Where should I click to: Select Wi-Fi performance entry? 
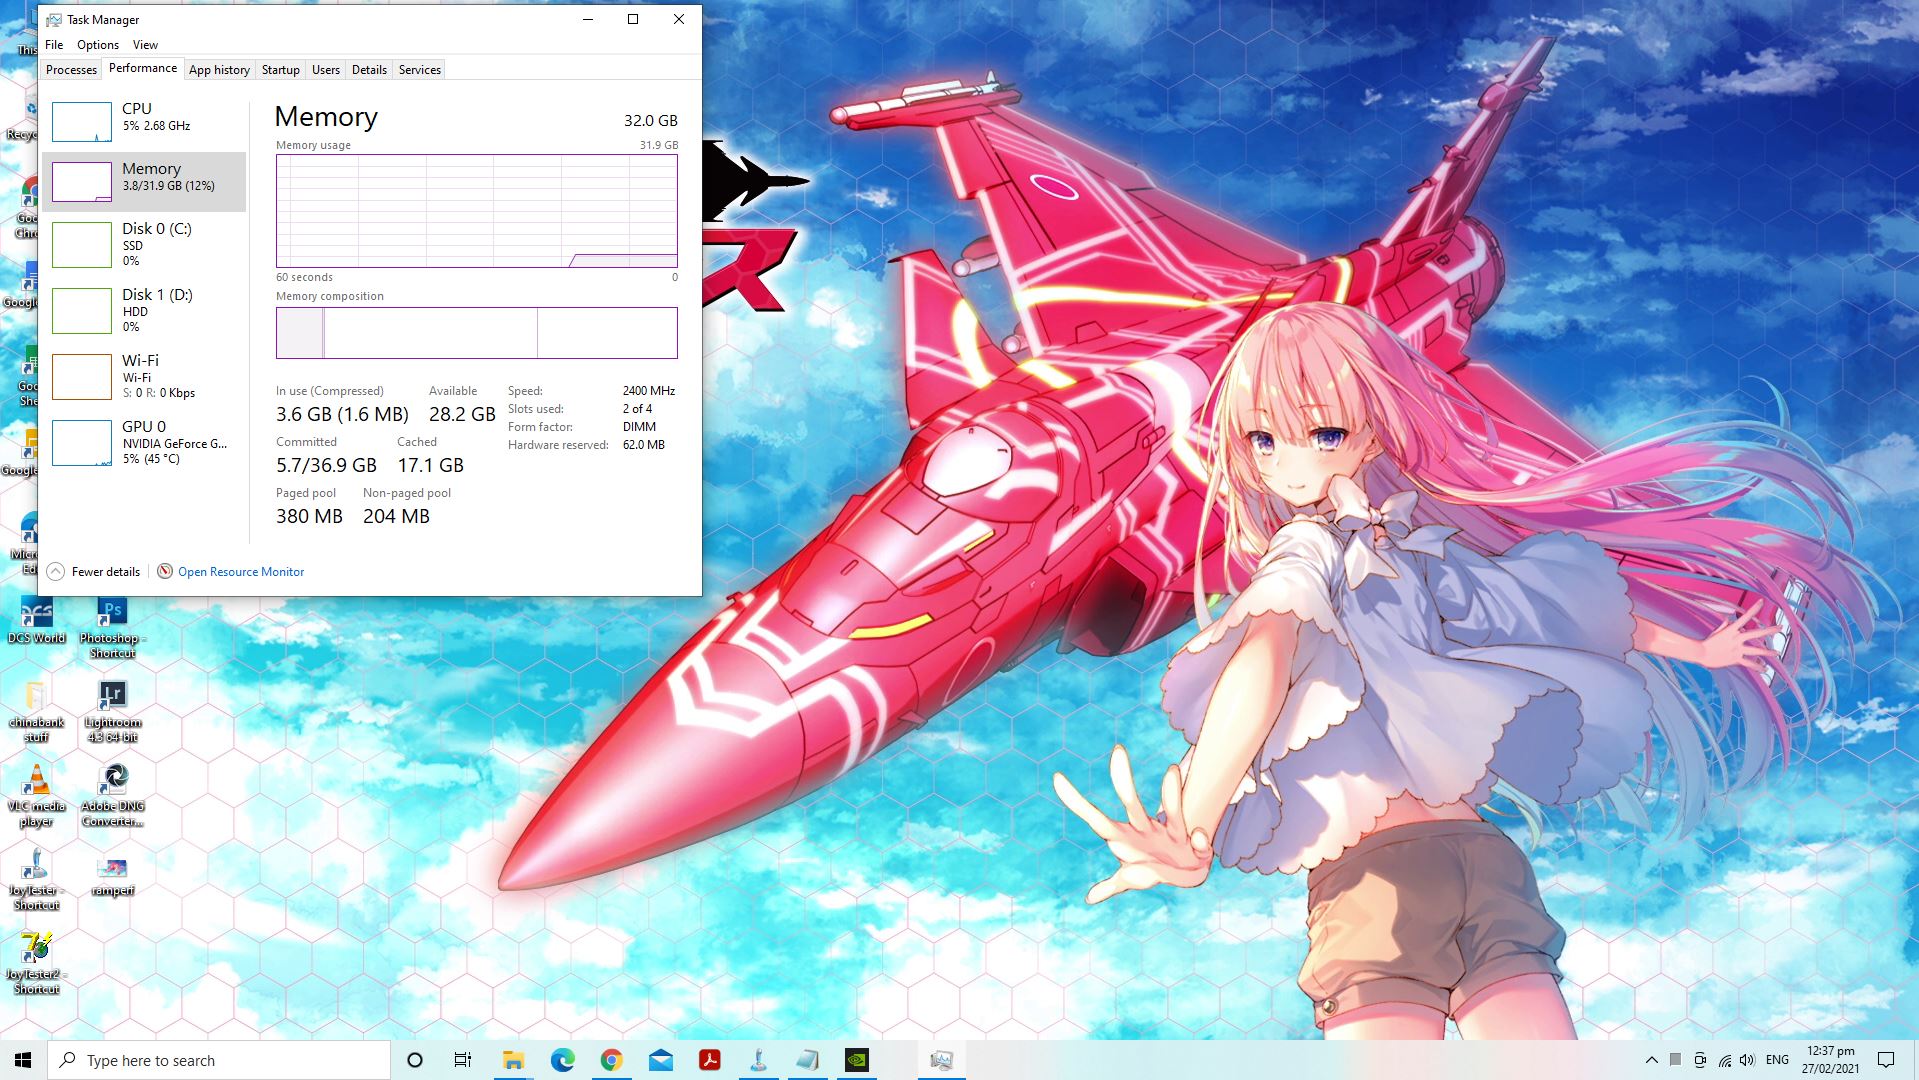(x=144, y=376)
